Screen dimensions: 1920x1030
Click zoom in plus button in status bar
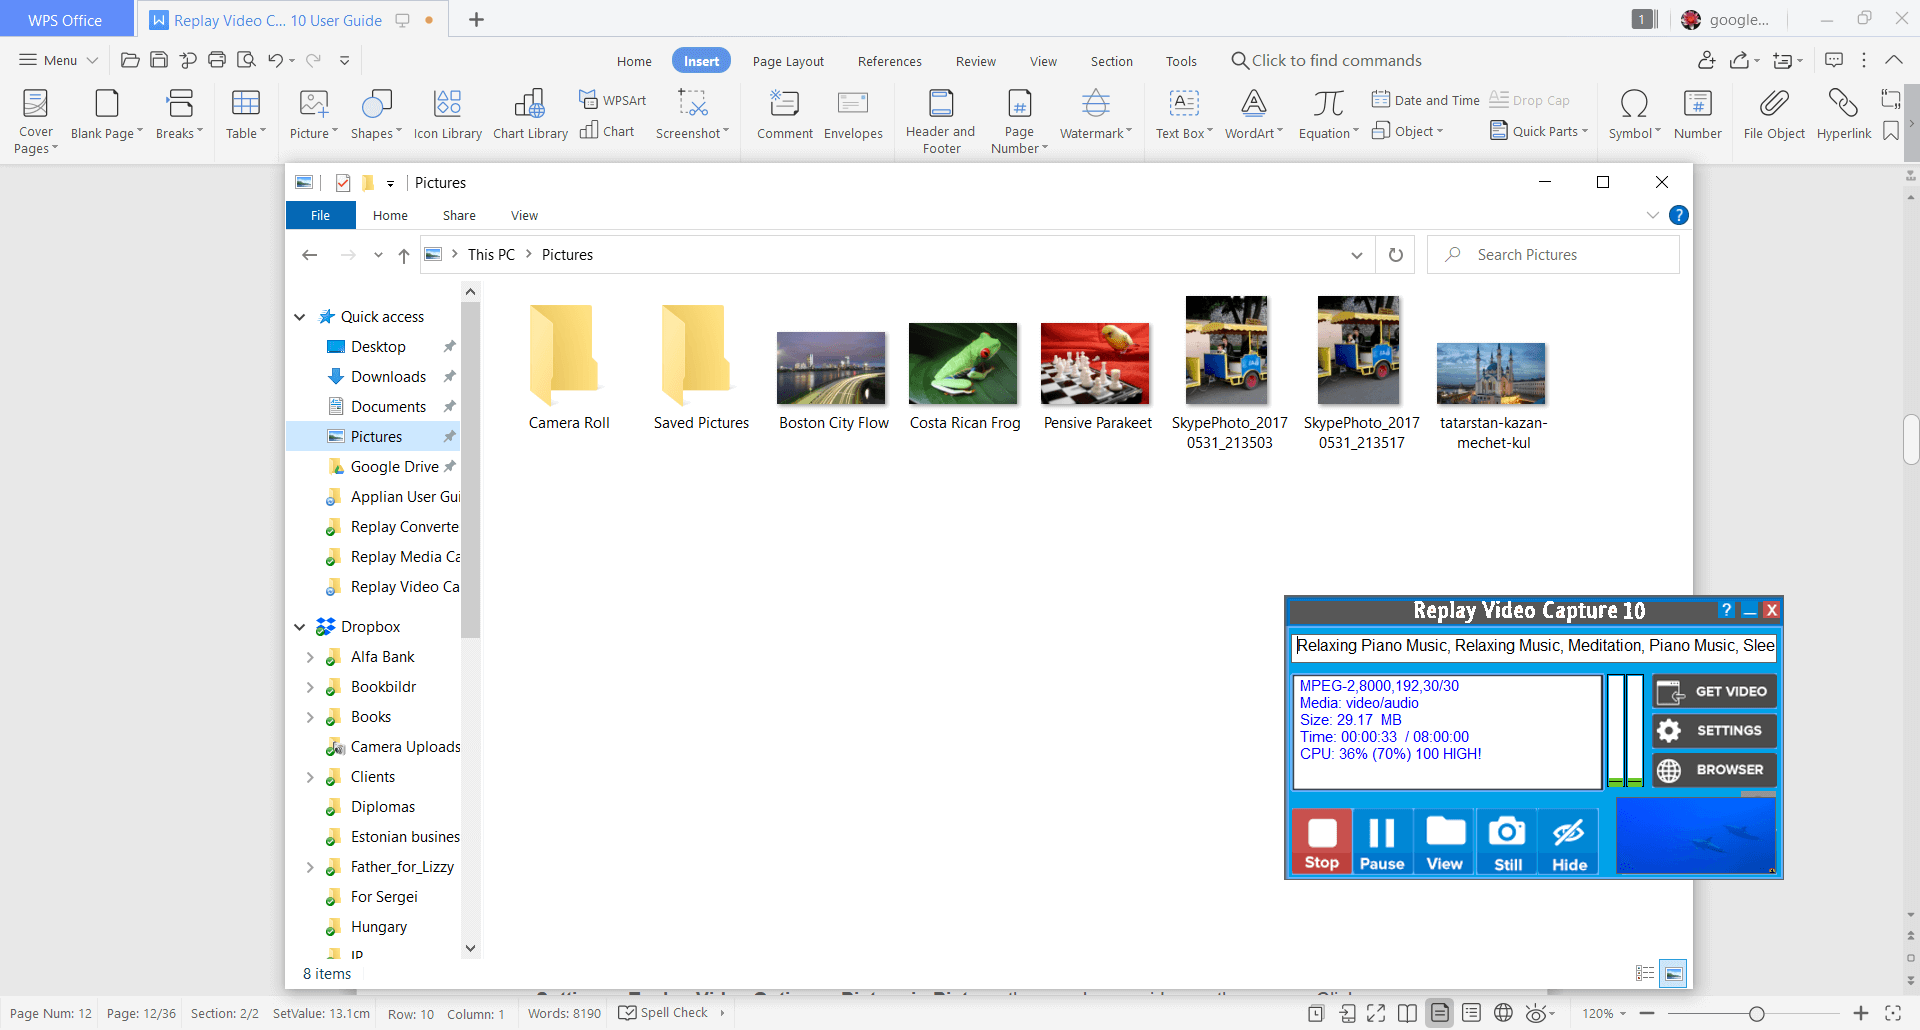click(1860, 1013)
